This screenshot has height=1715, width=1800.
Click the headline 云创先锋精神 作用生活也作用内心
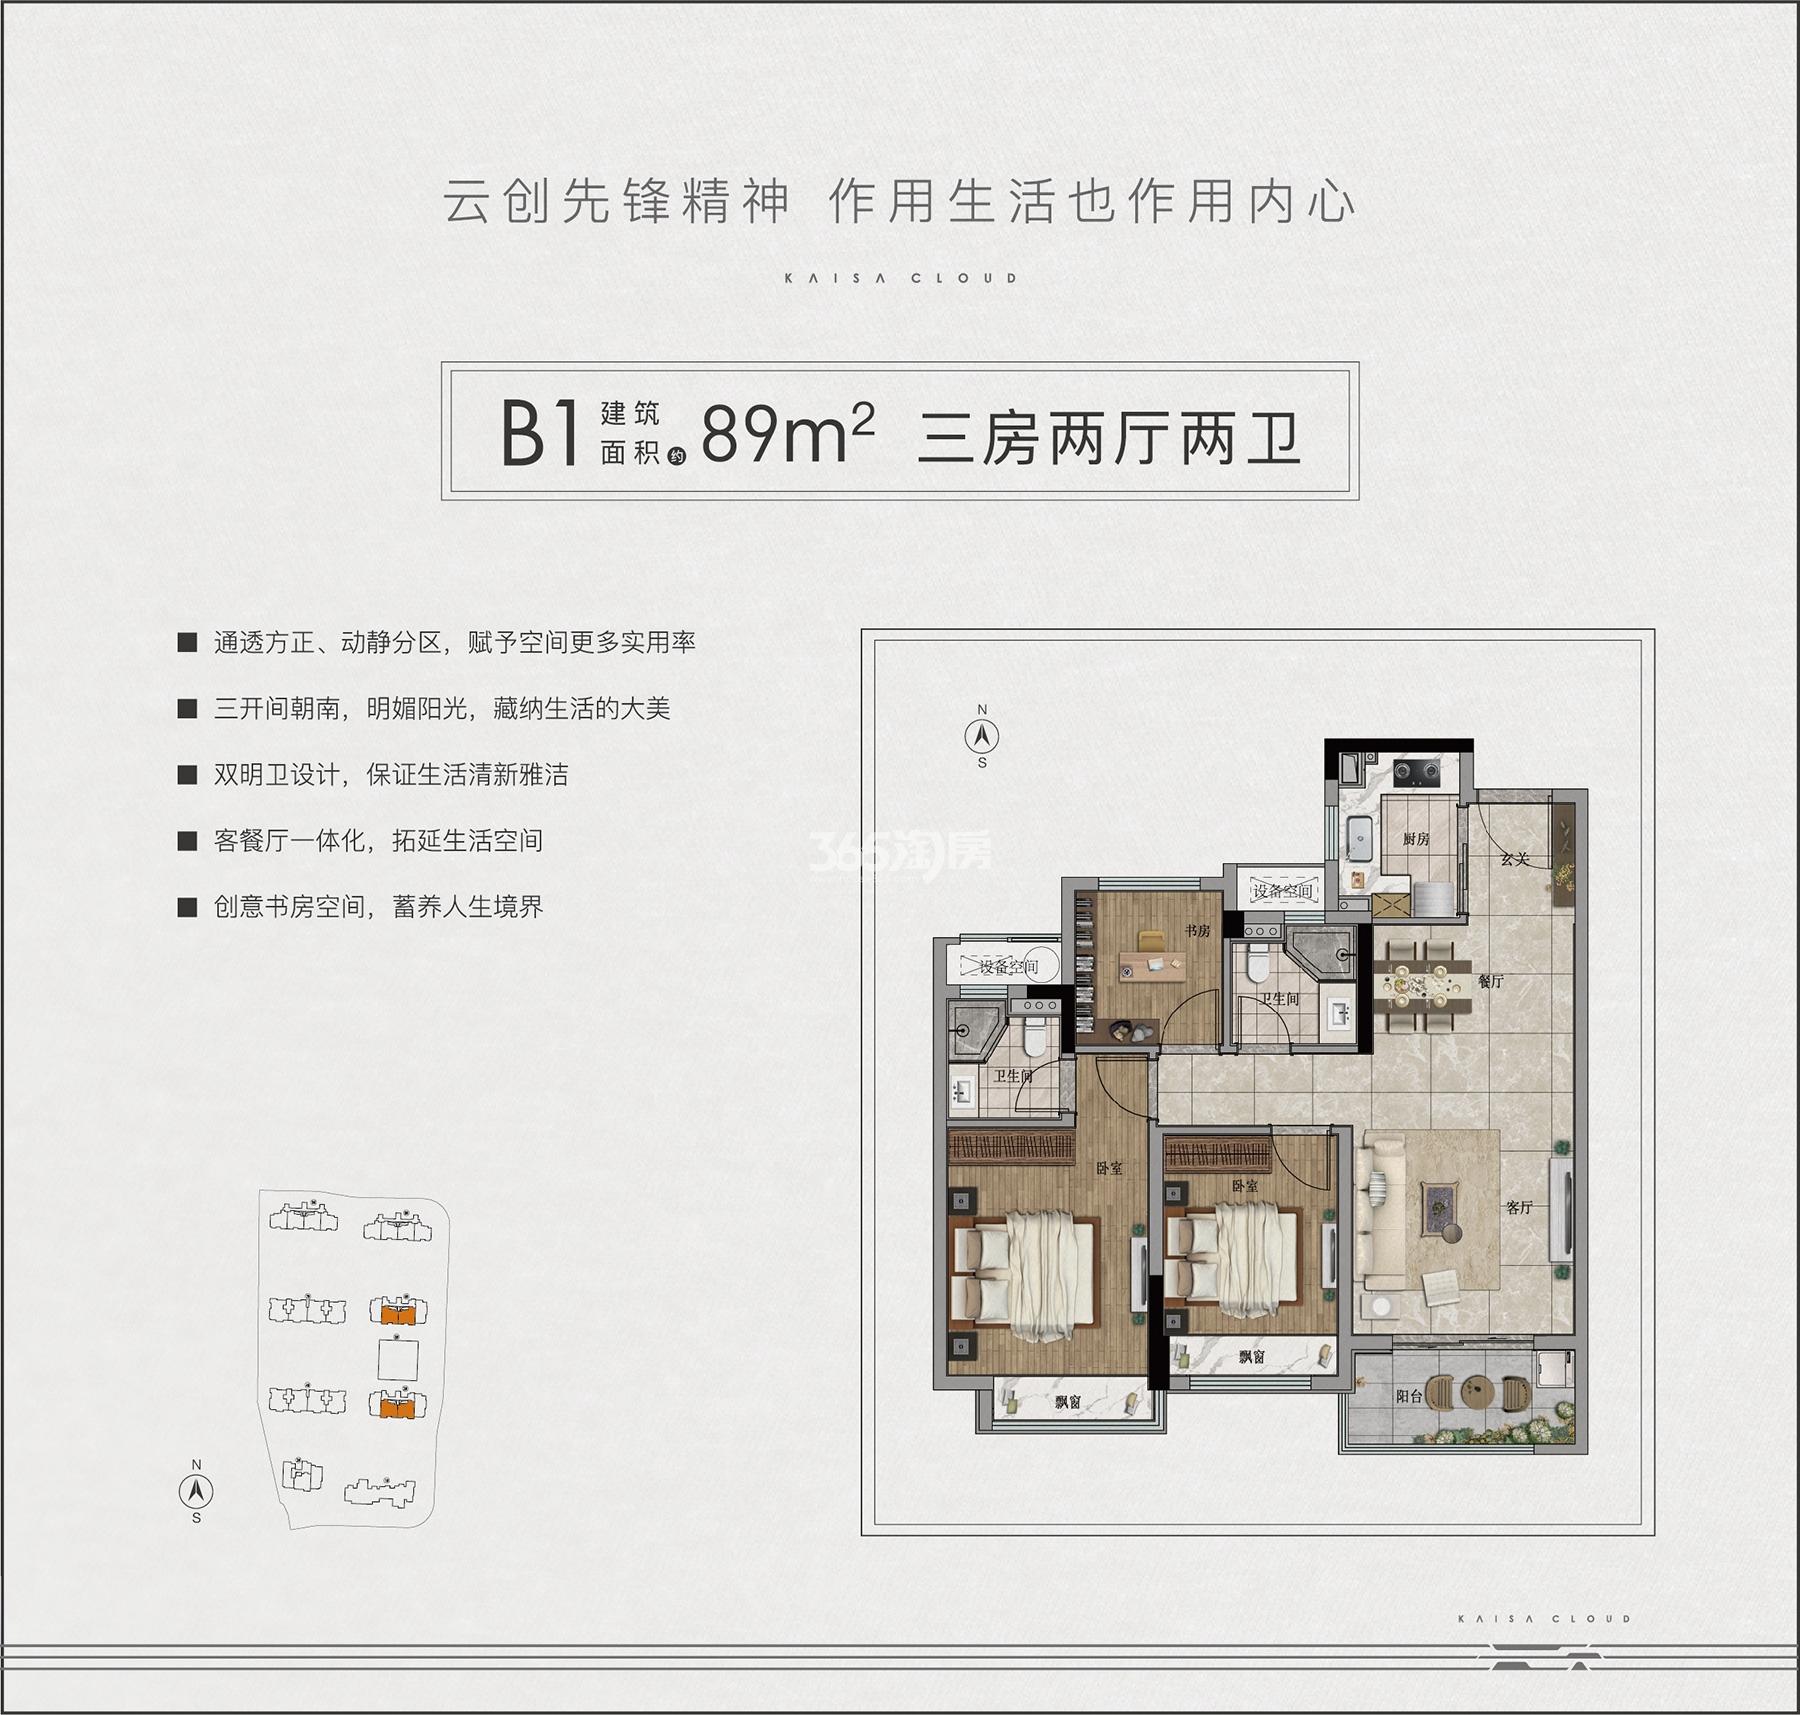point(899,202)
